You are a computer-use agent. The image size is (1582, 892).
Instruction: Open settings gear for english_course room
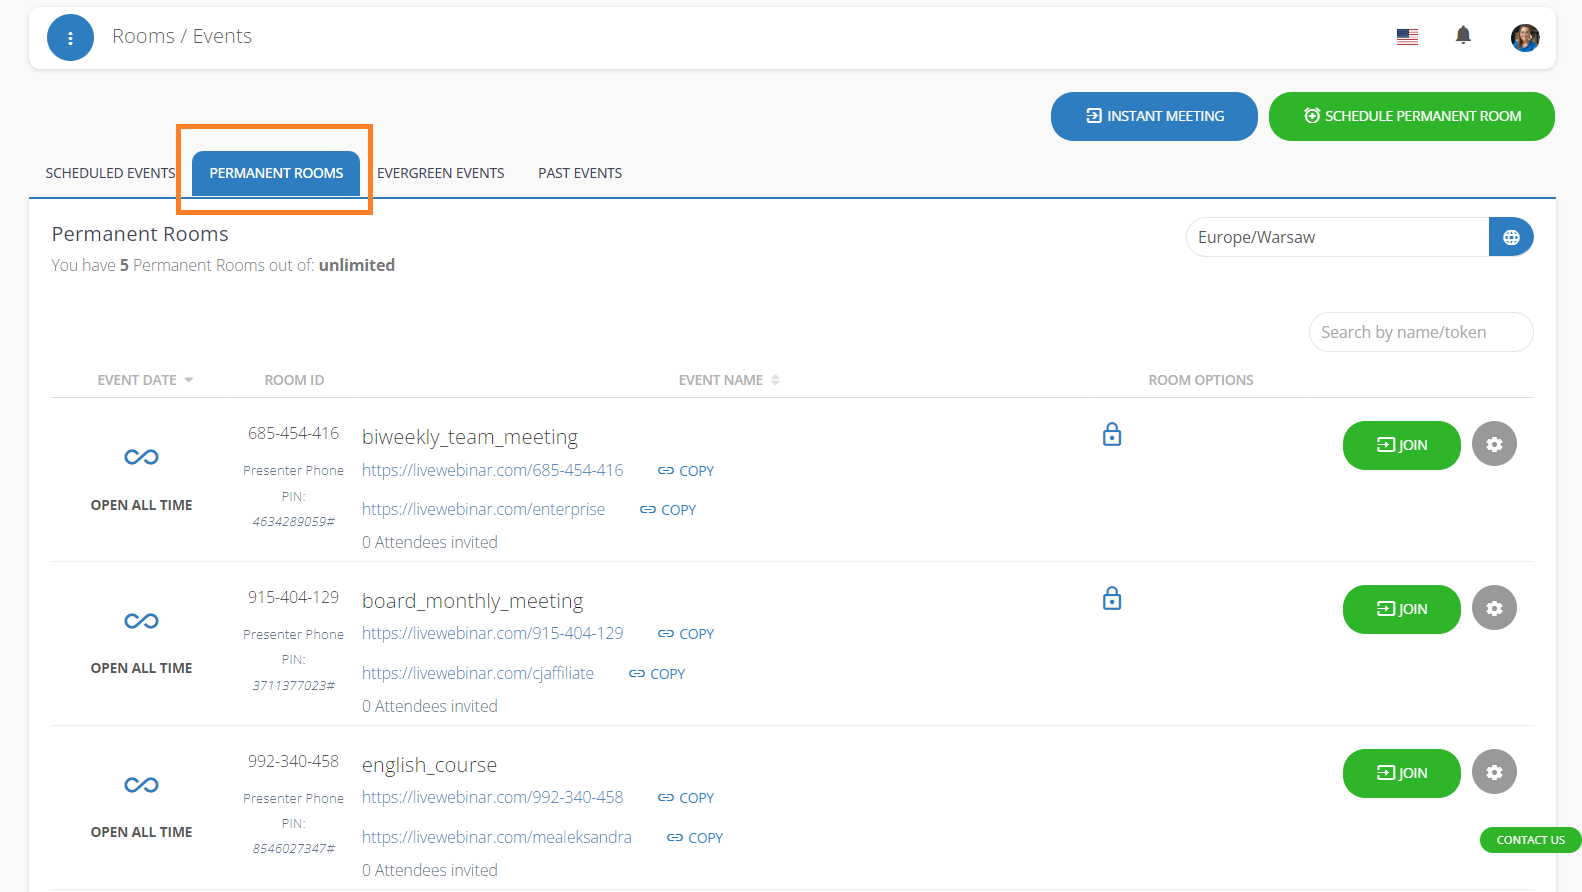pyautogui.click(x=1493, y=772)
